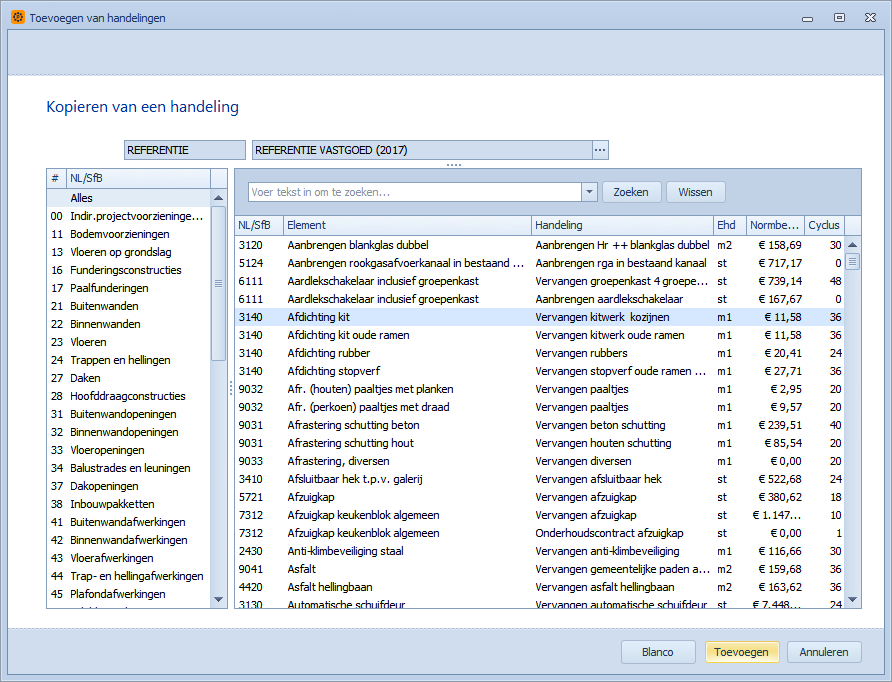
Task: Click the app icon in the title bar
Action: coord(17,18)
